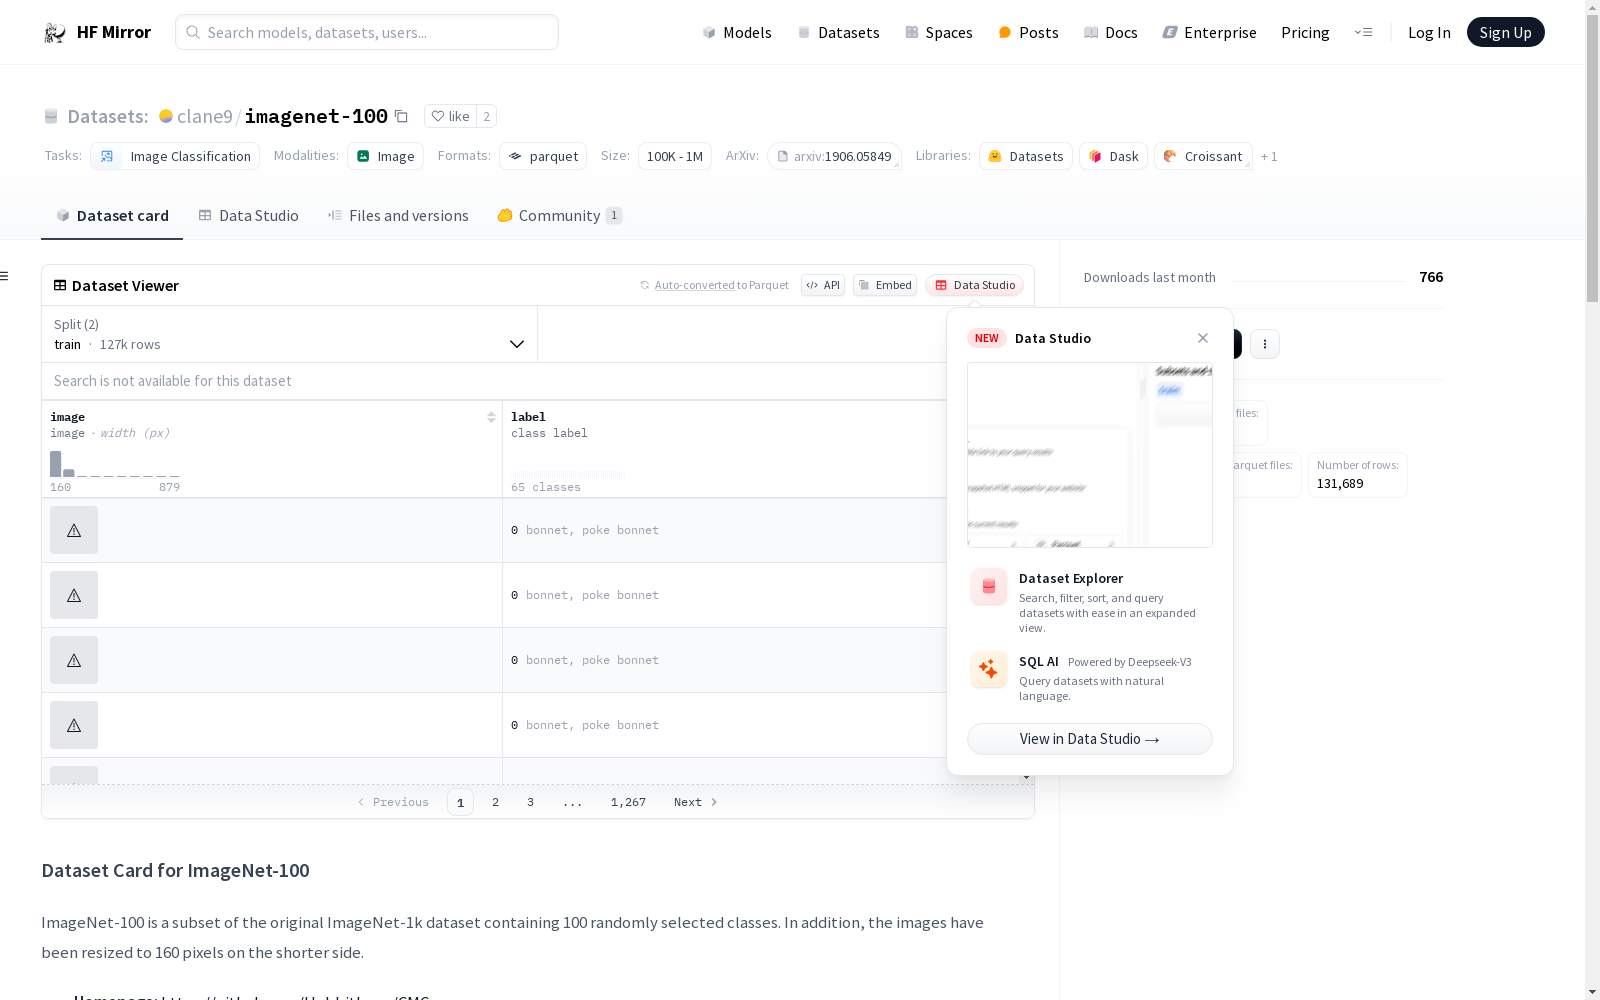
Task: Open the Community tab
Action: pyautogui.click(x=560, y=216)
